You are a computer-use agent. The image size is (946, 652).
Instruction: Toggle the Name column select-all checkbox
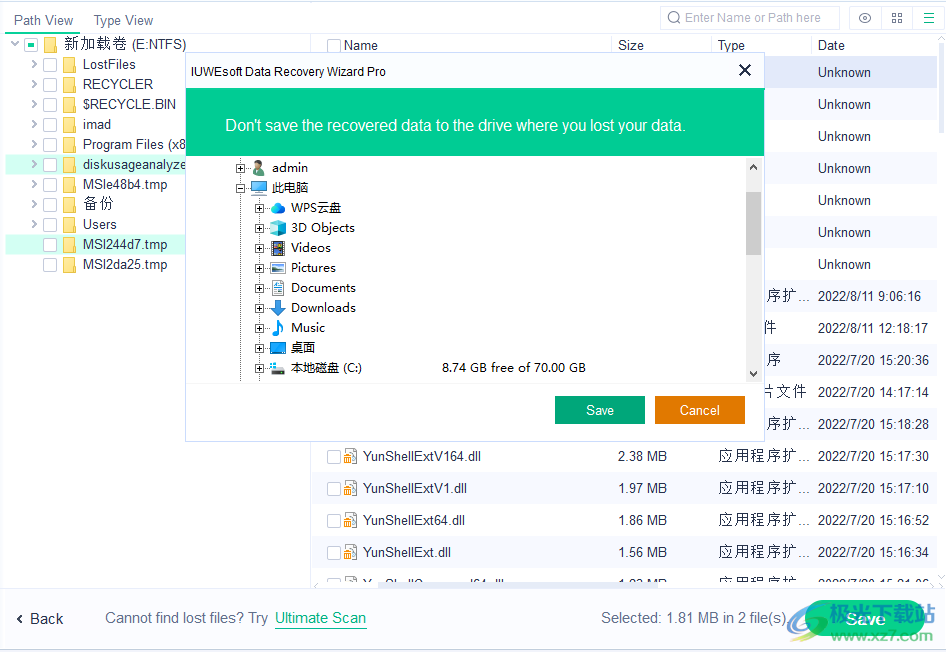point(334,45)
